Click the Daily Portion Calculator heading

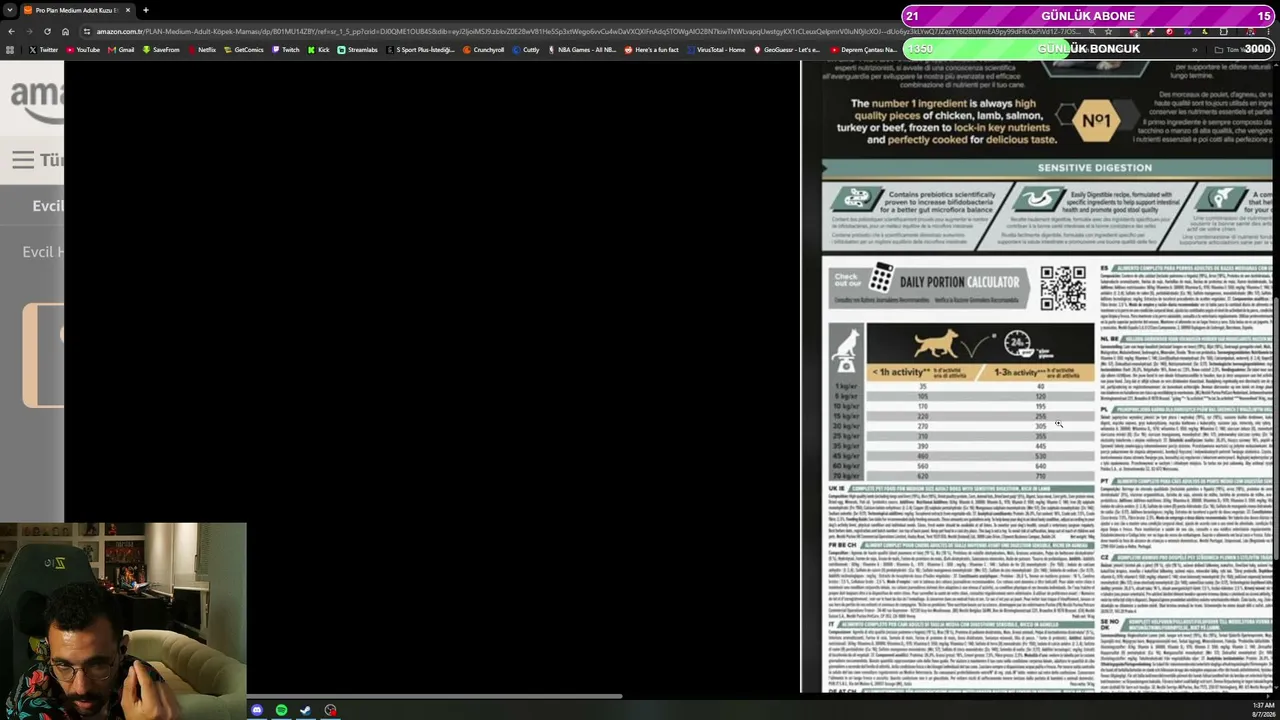click(x=959, y=282)
